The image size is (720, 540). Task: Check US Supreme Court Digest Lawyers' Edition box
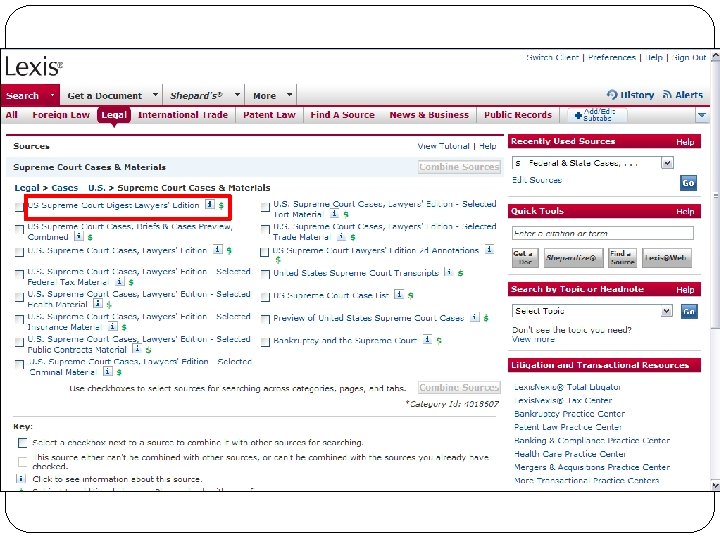19,207
